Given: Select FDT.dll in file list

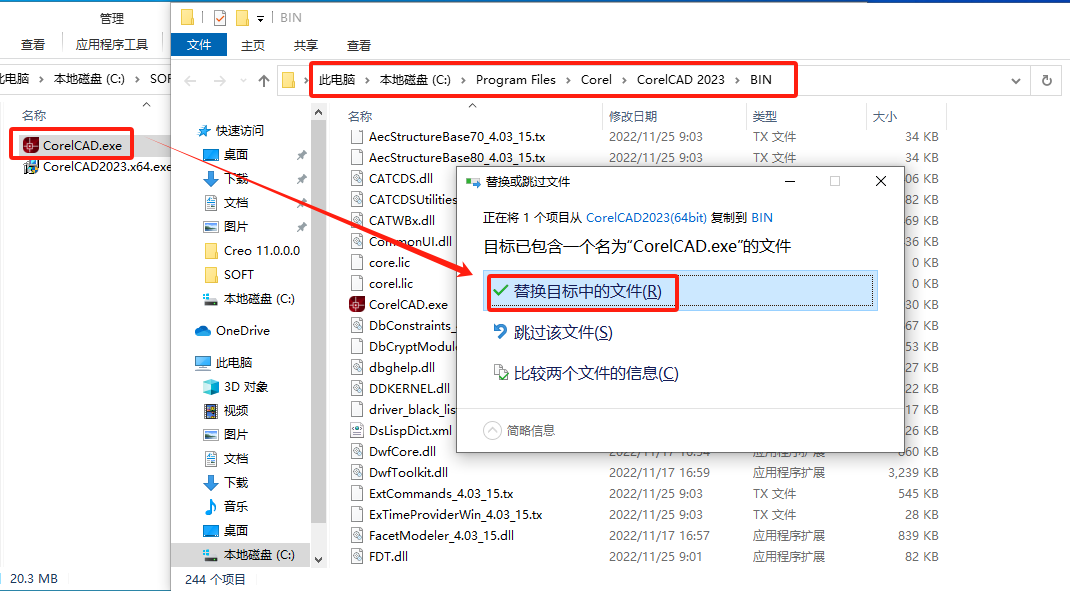Looking at the screenshot, I should click(388, 556).
